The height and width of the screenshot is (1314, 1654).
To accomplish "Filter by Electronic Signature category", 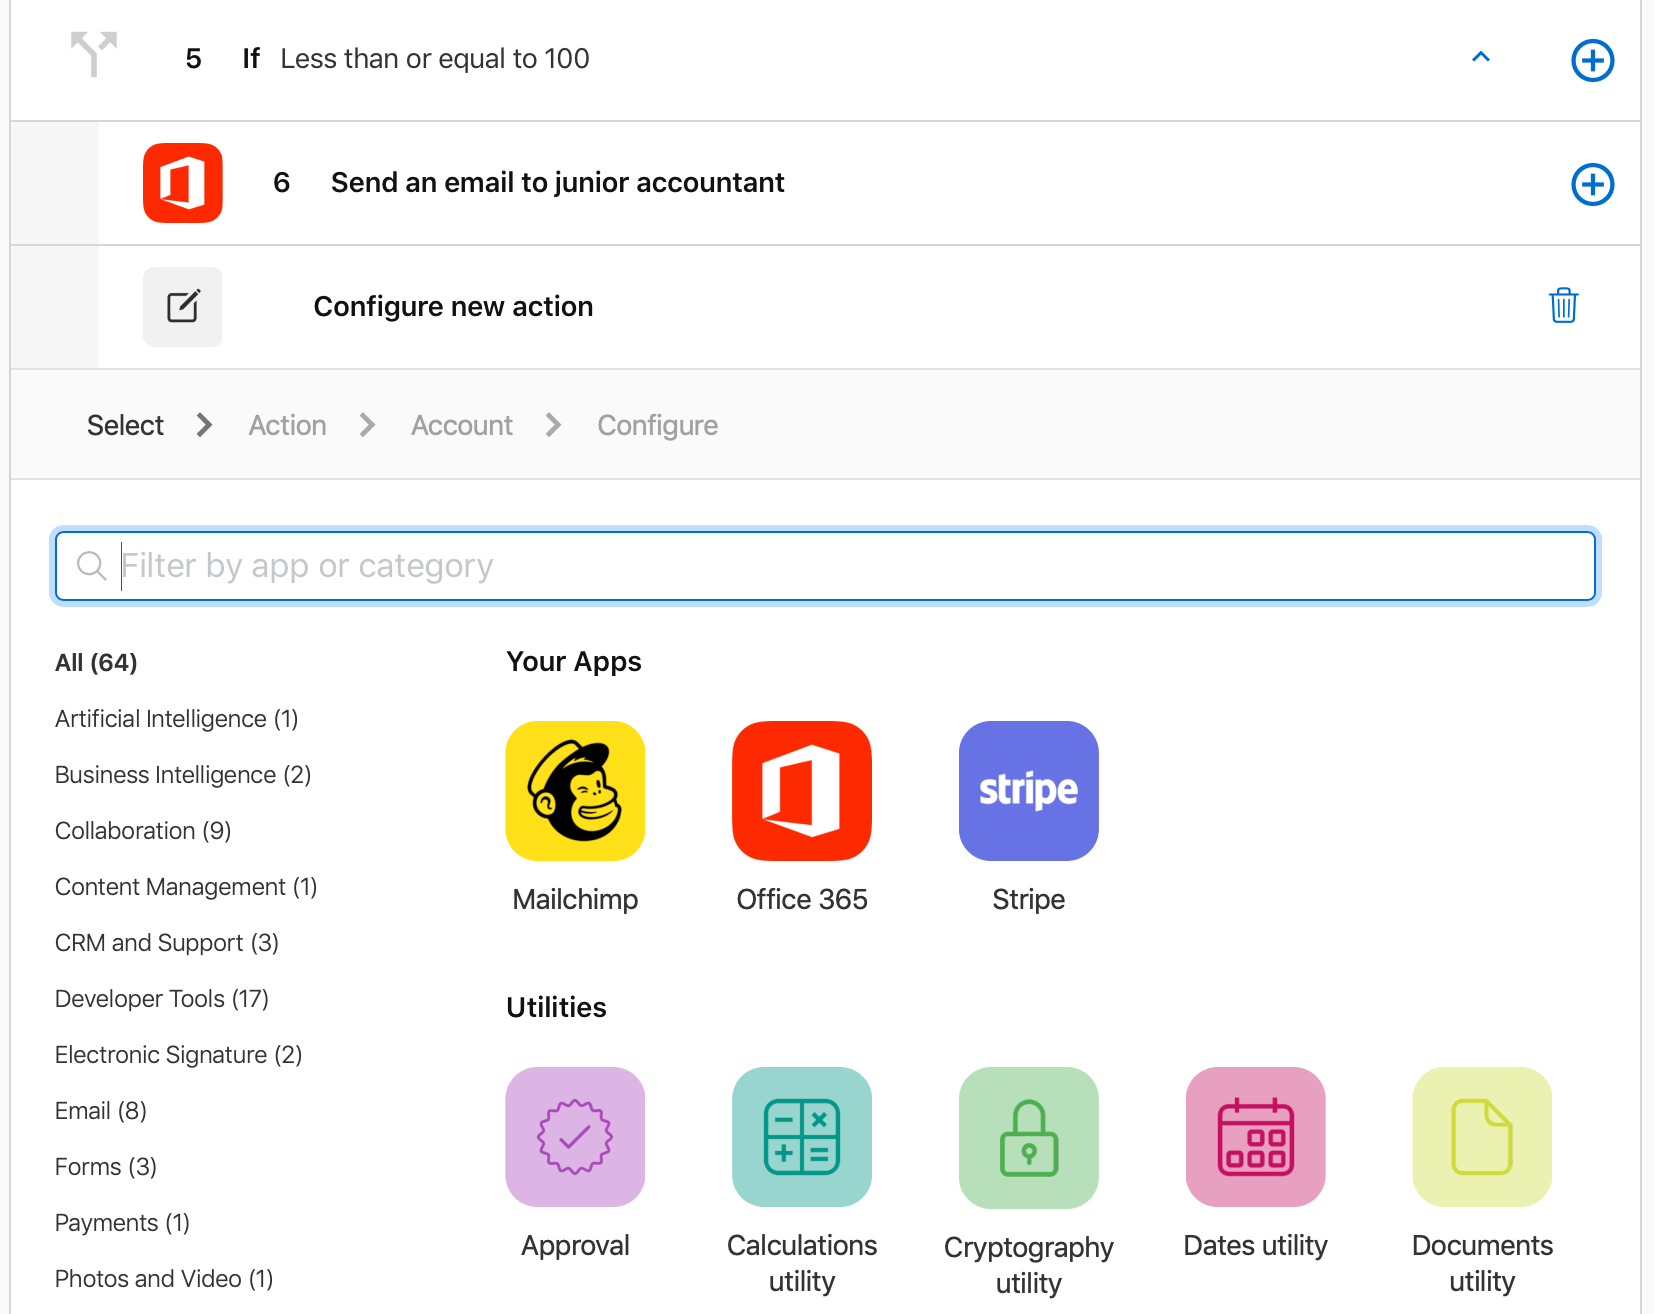I will (x=178, y=1054).
